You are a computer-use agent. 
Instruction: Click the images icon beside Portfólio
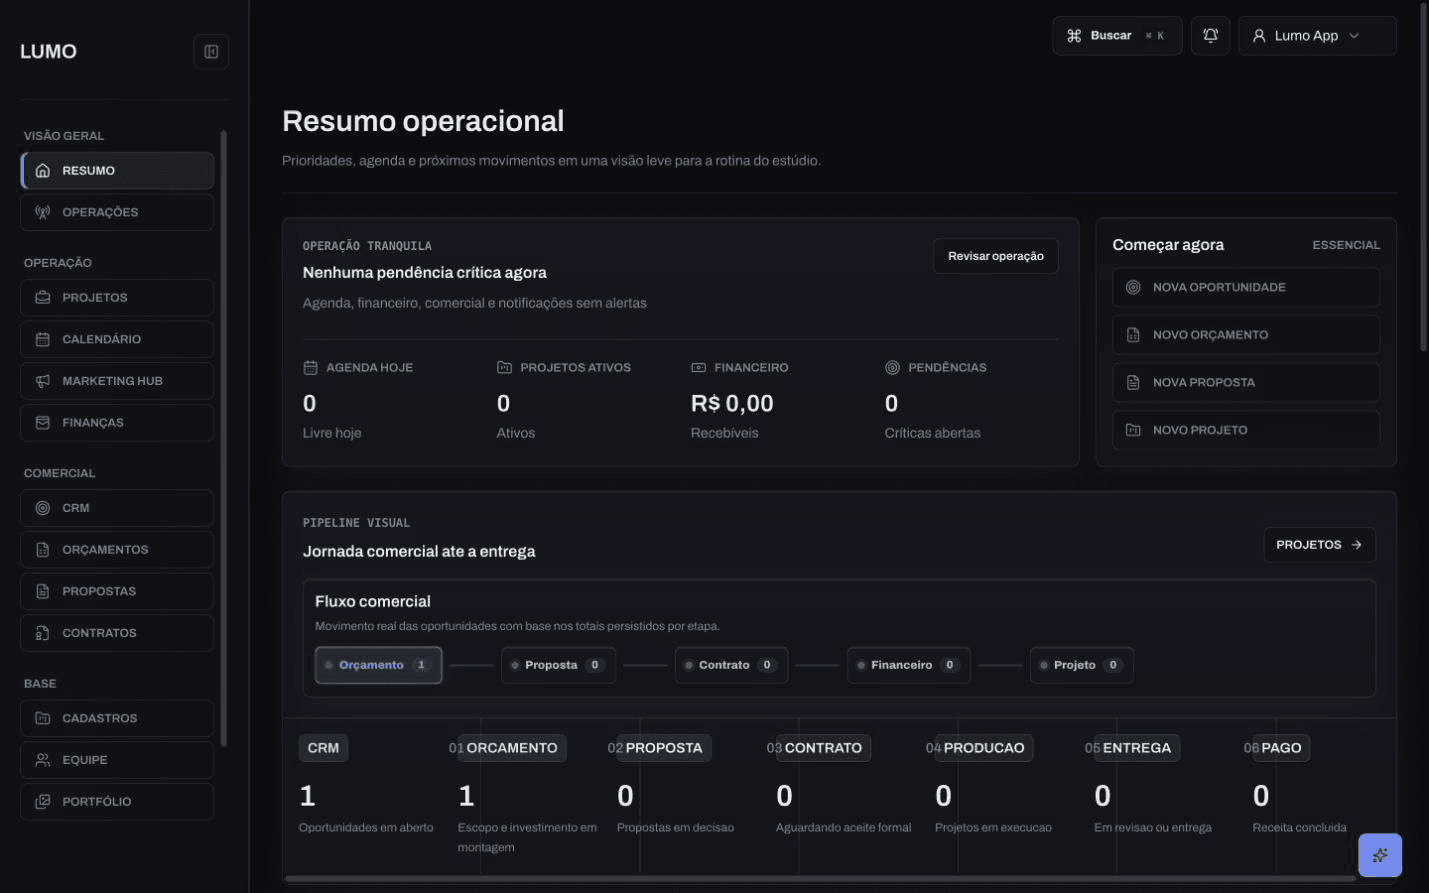click(43, 802)
